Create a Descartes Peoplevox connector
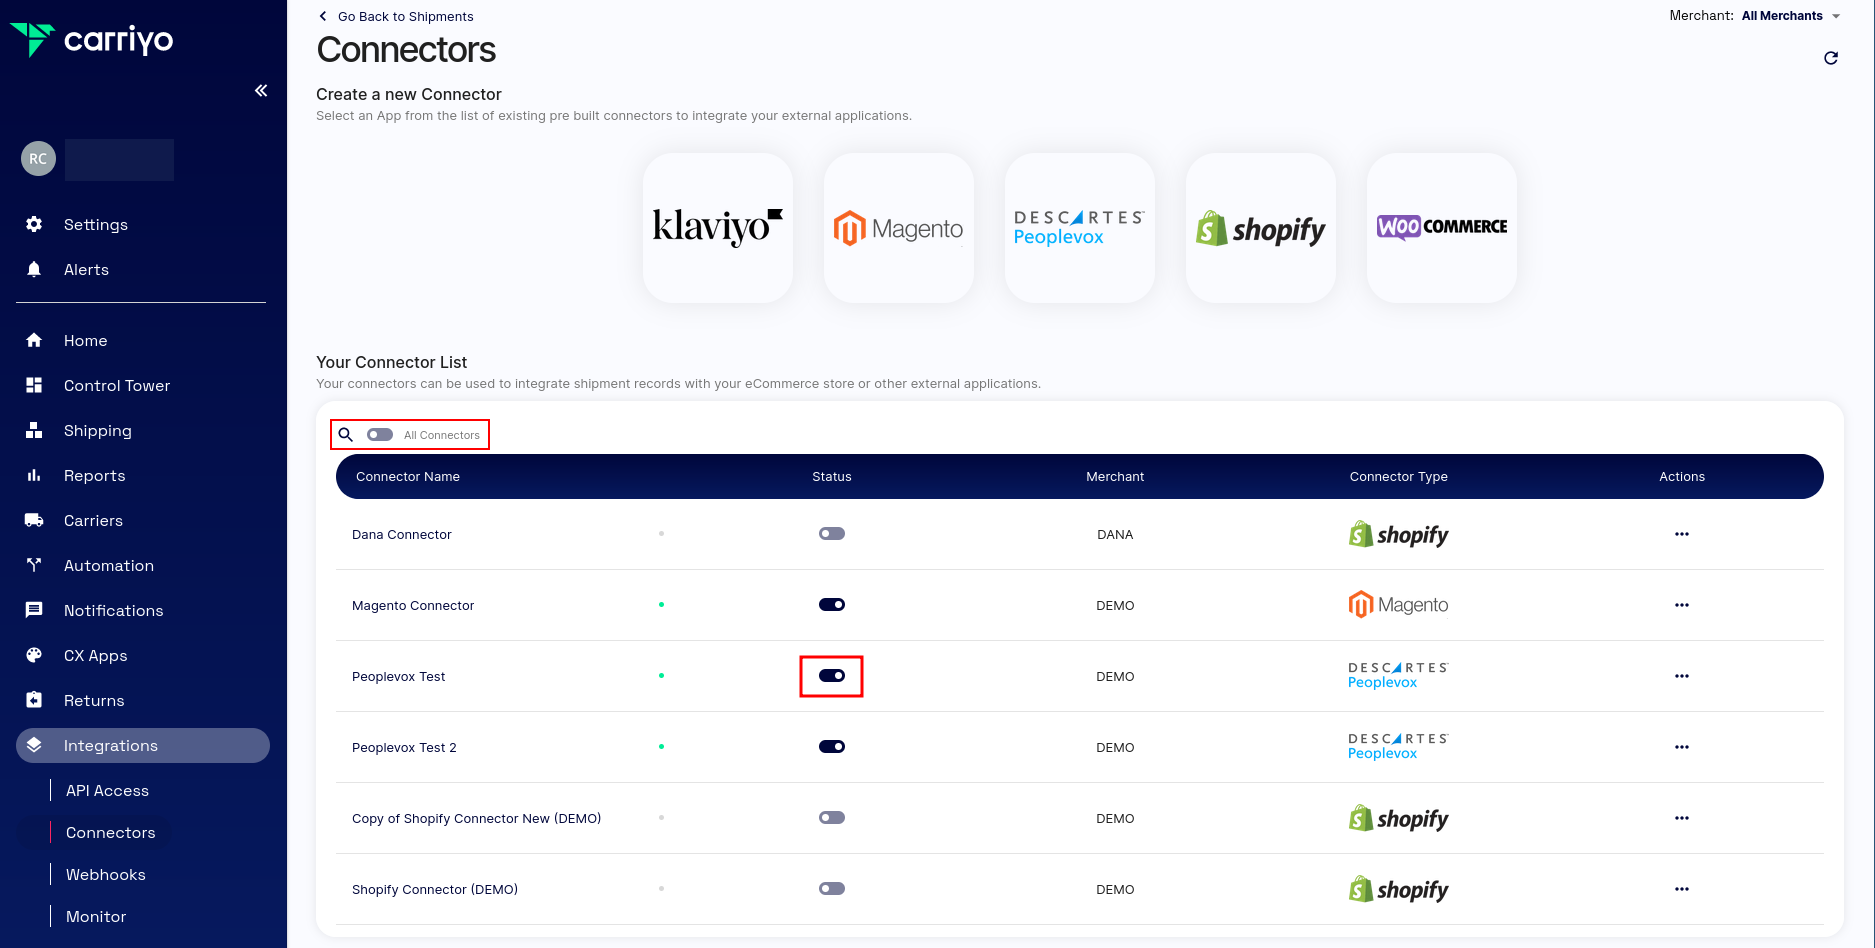This screenshot has height=948, width=1875. 1080,228
